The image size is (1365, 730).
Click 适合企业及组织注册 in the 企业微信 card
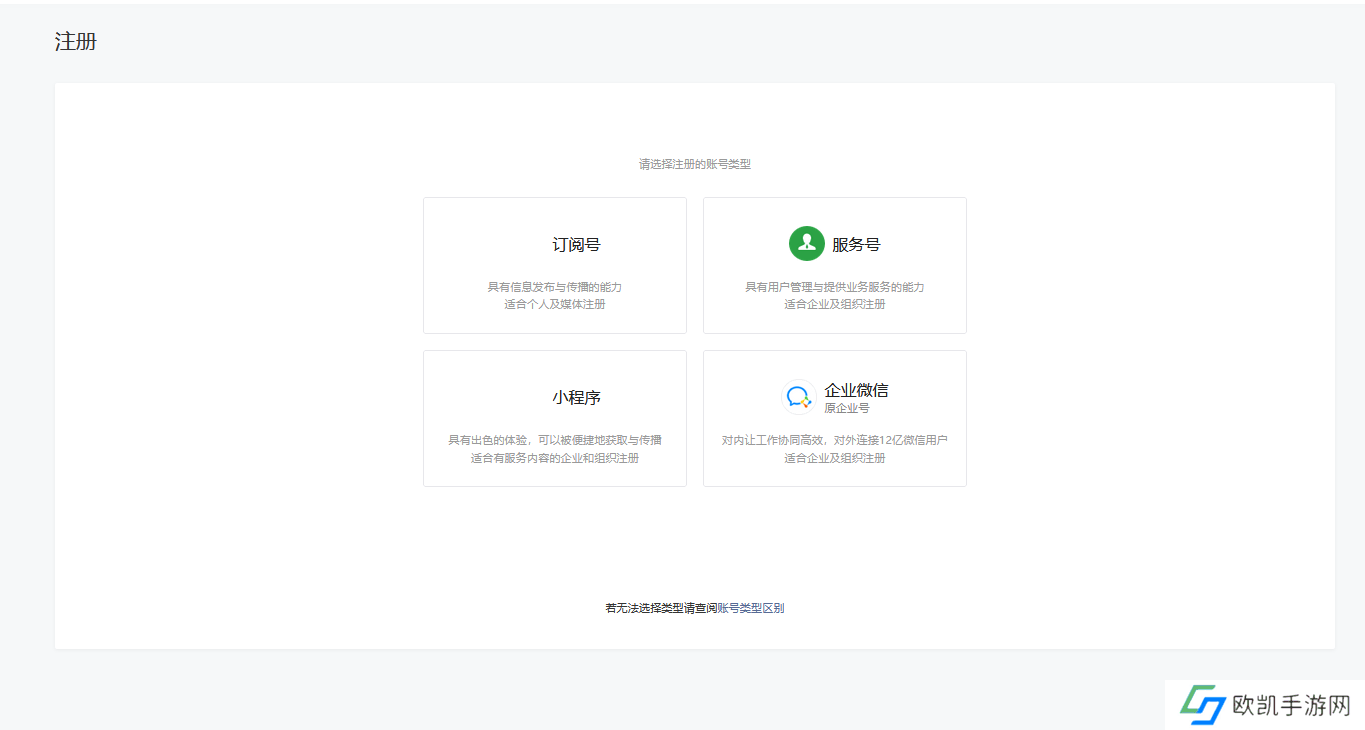tap(835, 458)
